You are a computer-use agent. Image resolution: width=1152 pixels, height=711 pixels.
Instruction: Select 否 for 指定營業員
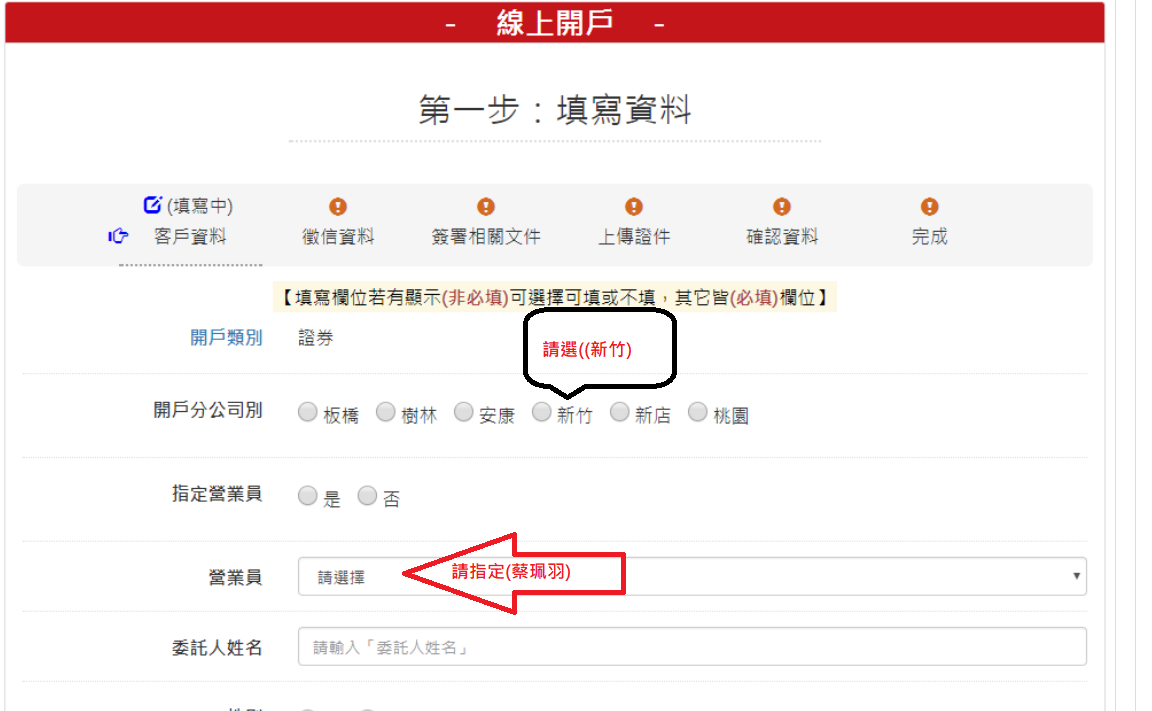[x=368, y=496]
